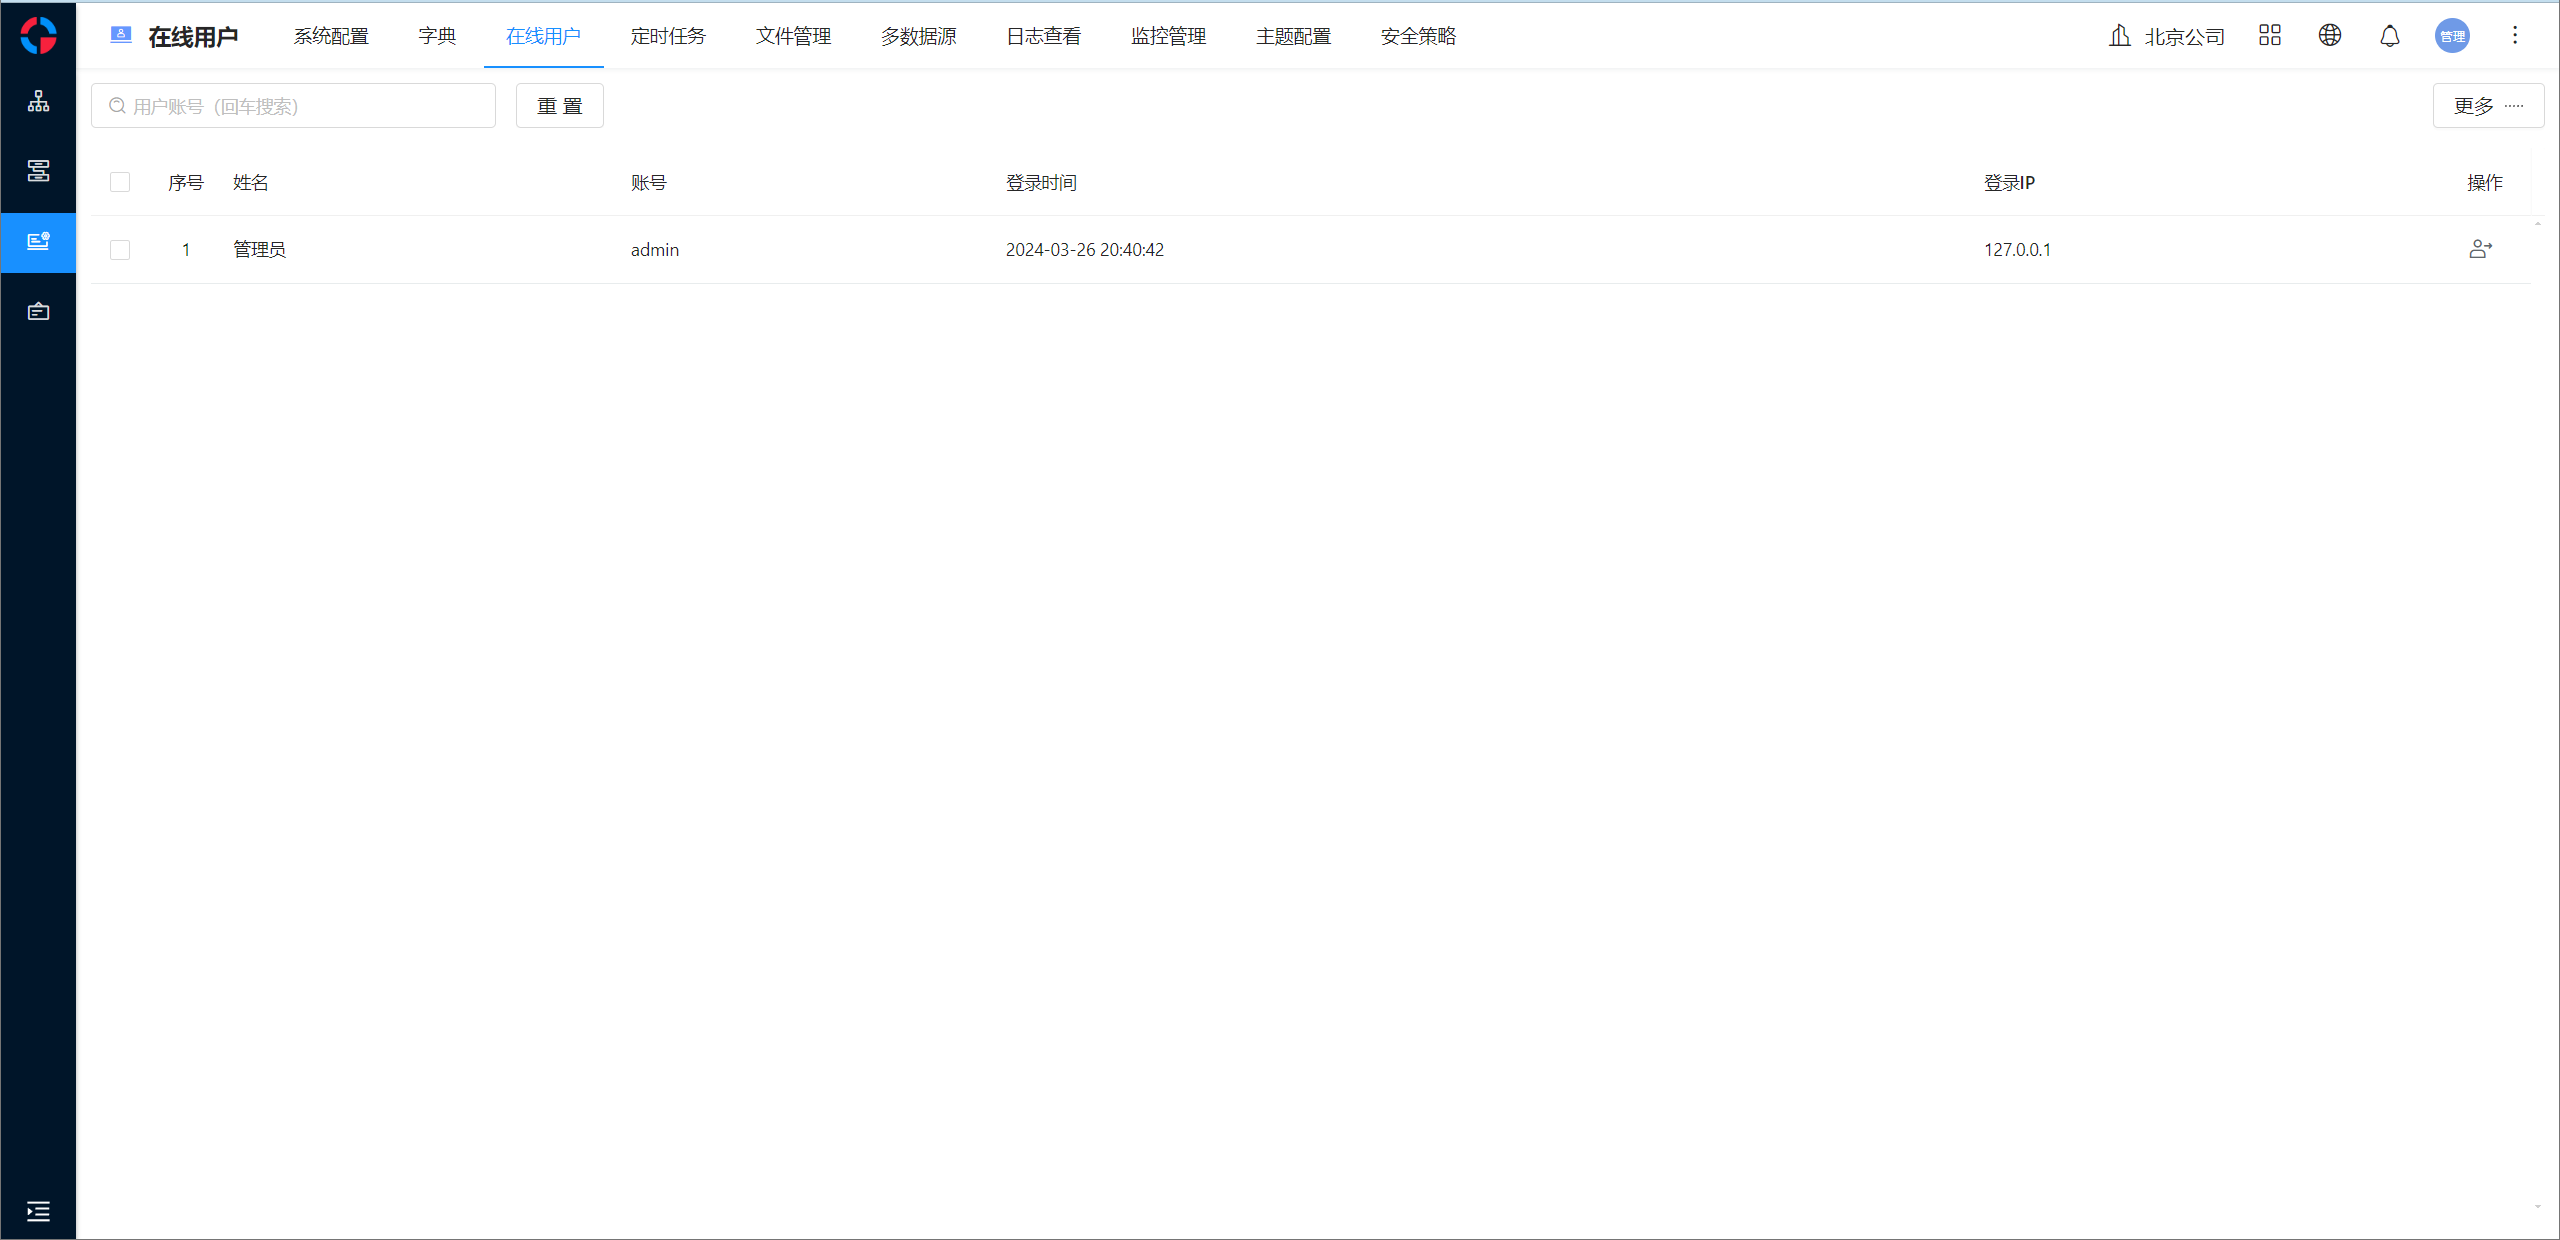Toggle the select-all header checkbox
Viewport: 2560px width, 1240px height.
coord(120,182)
